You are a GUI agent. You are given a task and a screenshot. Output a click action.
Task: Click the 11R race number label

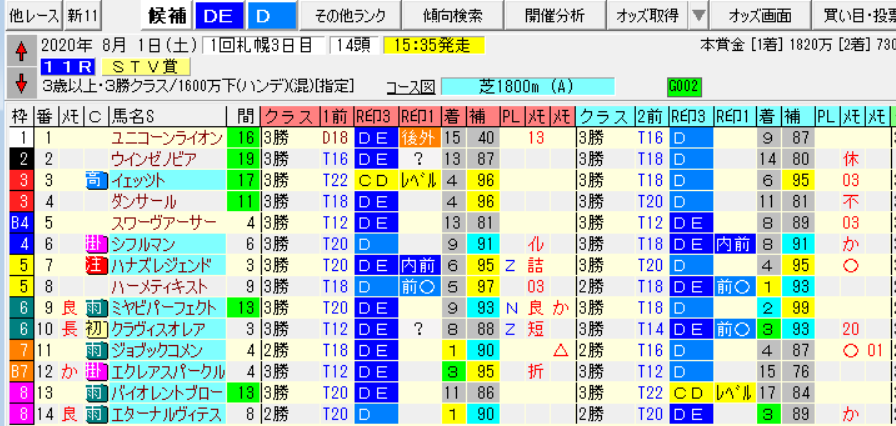[69, 67]
